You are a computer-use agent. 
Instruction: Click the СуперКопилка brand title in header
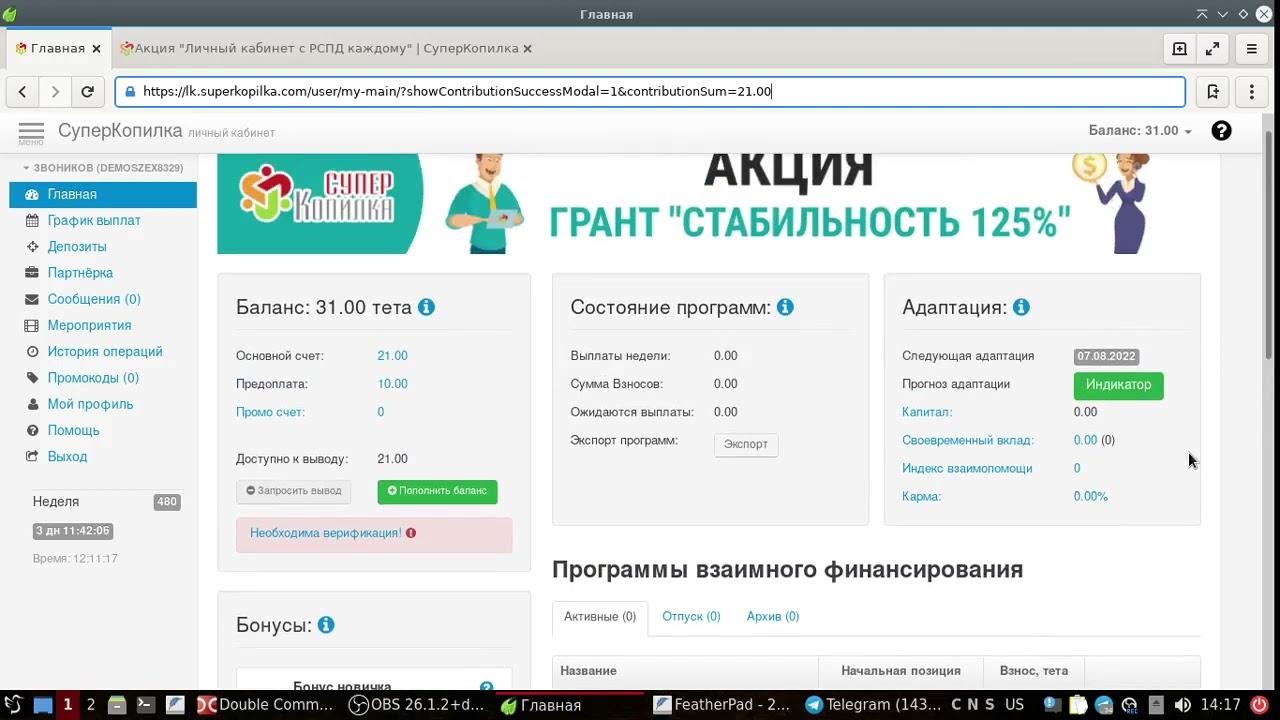(120, 131)
